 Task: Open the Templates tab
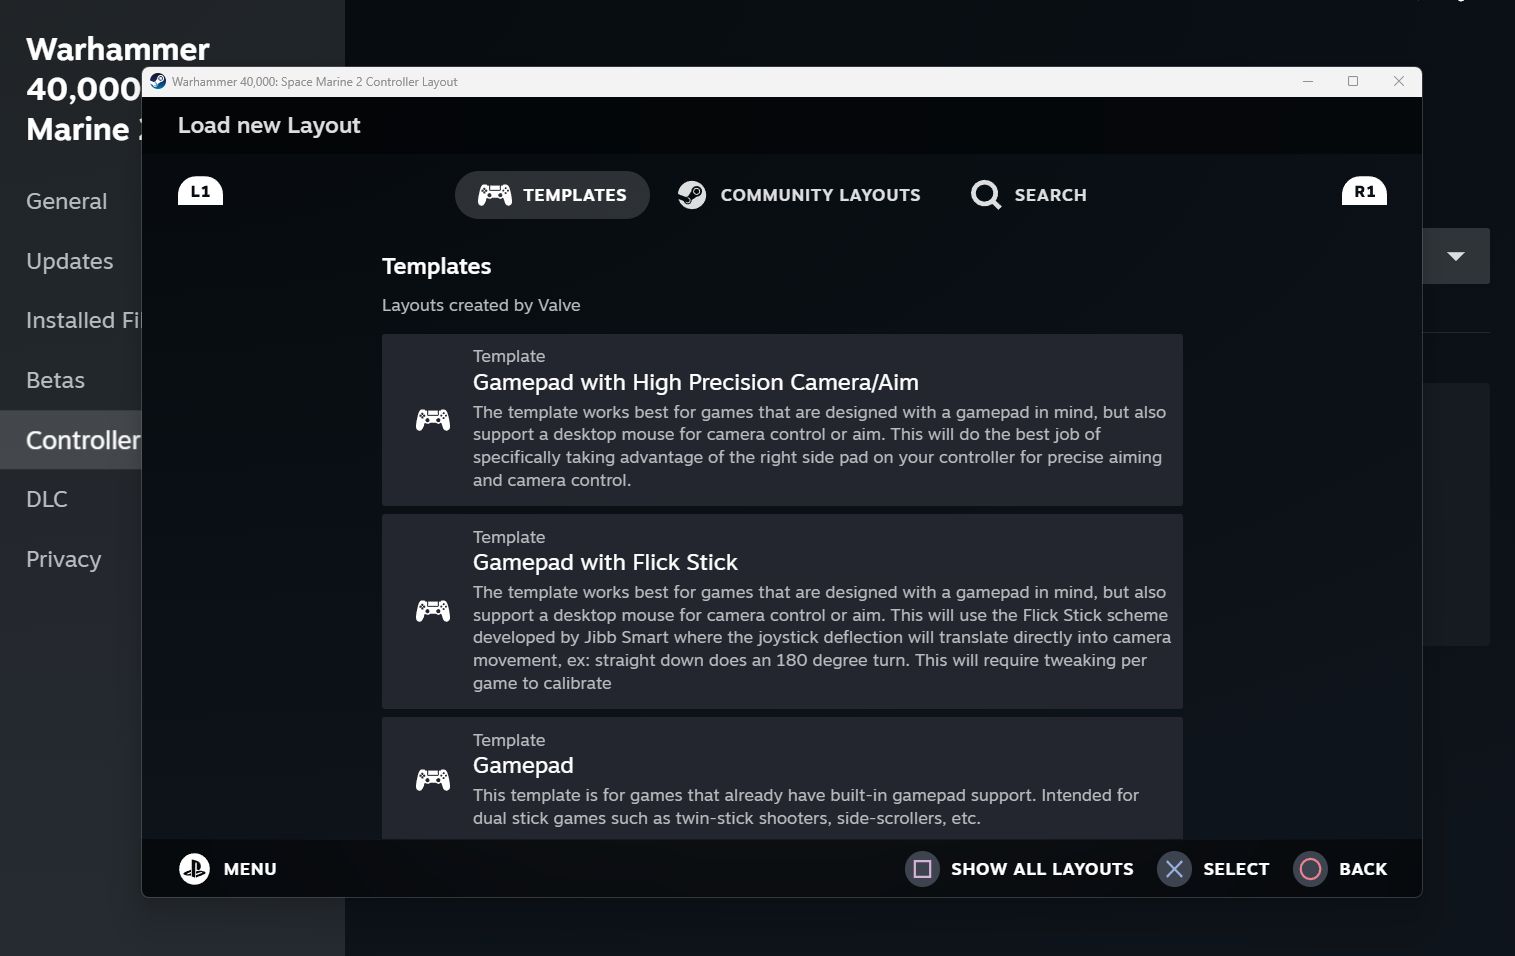[x=552, y=195]
